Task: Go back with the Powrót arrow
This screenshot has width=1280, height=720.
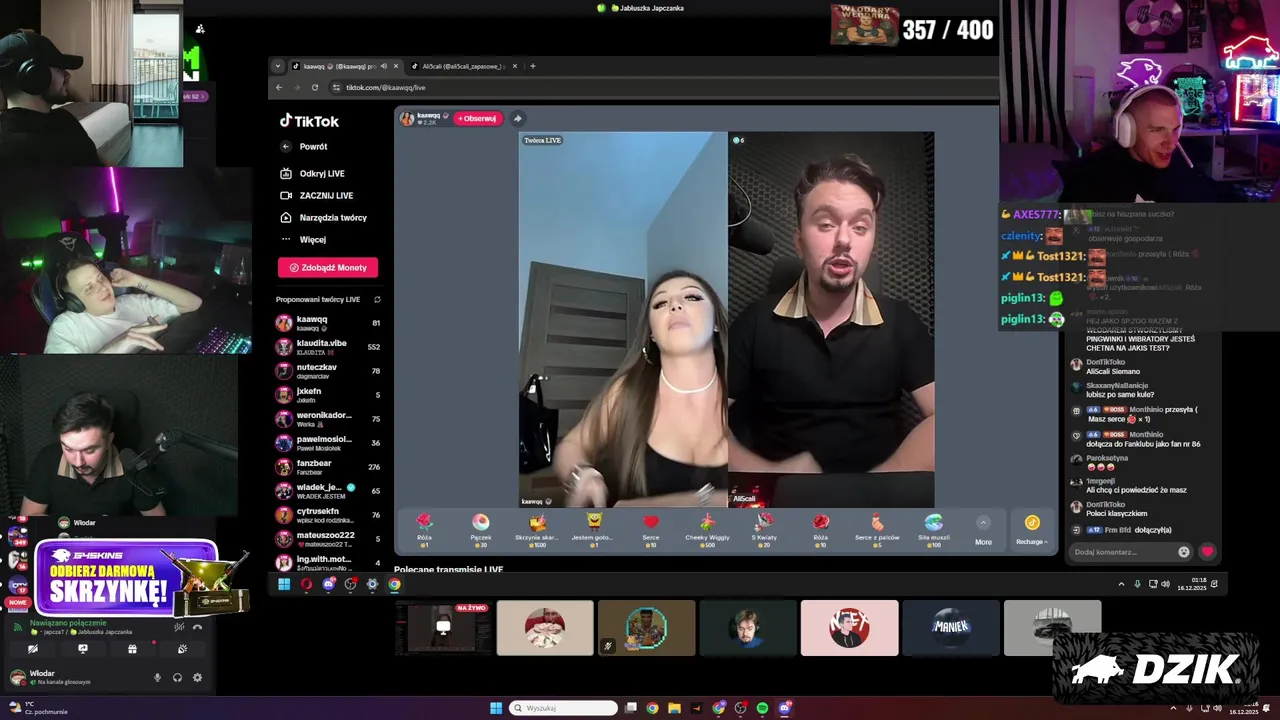Action: (x=286, y=147)
